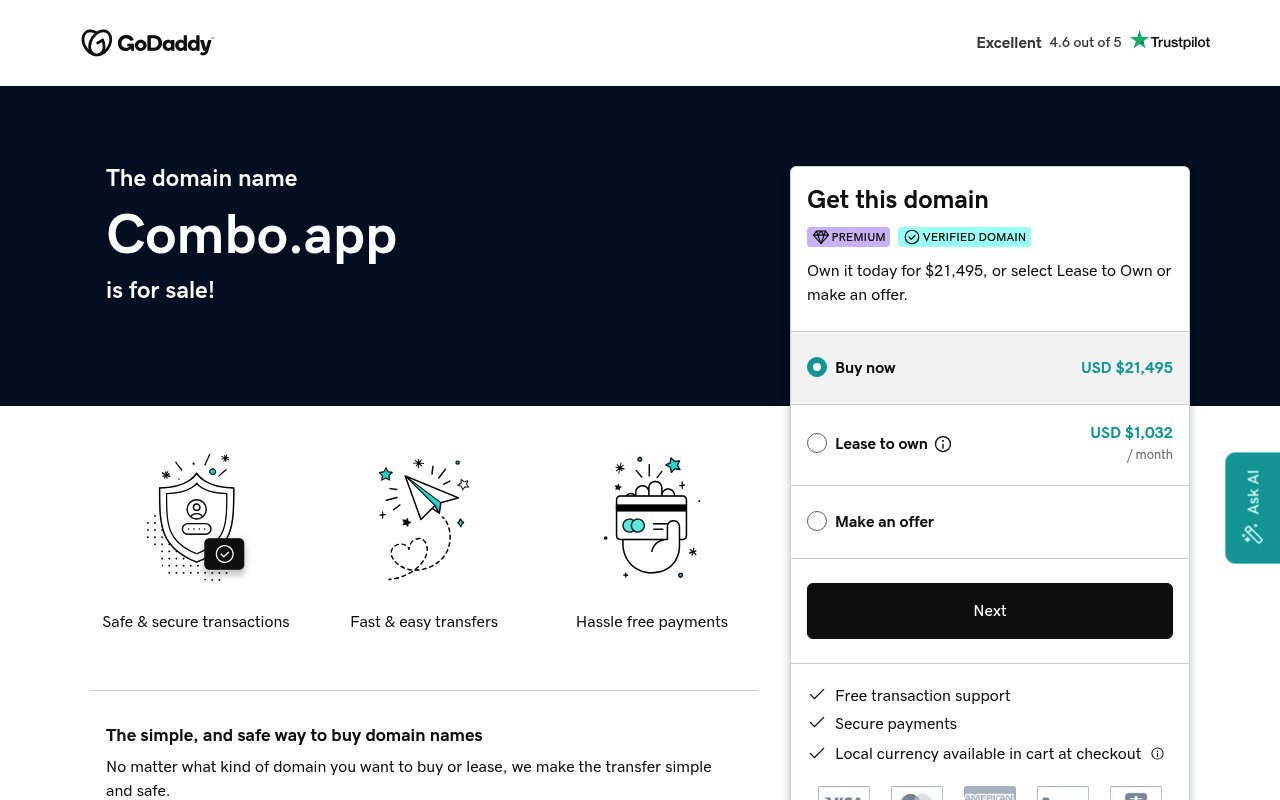Open the local currency info tooltip
The image size is (1280, 800).
(1157, 753)
